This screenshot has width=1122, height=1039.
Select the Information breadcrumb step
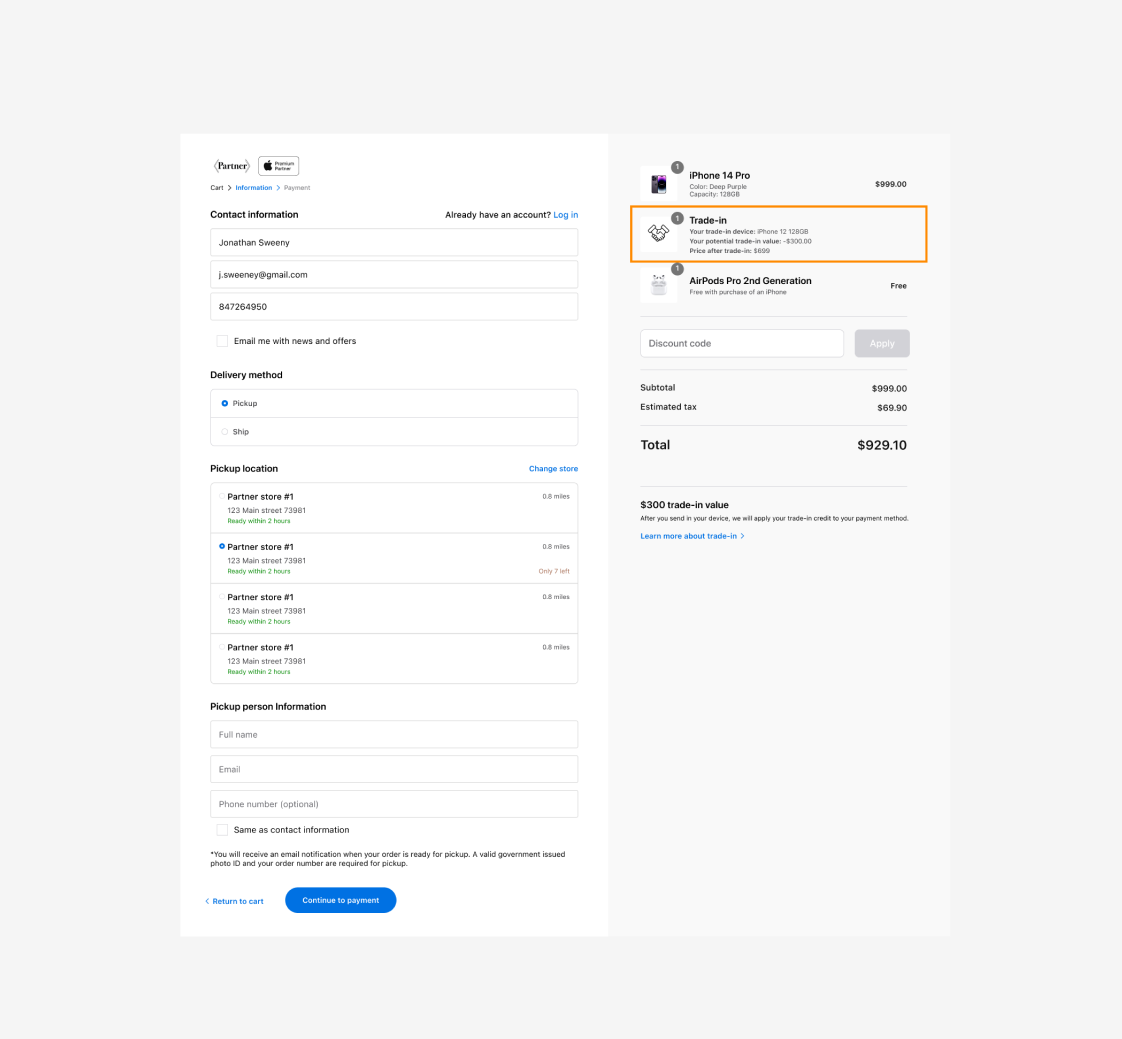[x=253, y=187]
